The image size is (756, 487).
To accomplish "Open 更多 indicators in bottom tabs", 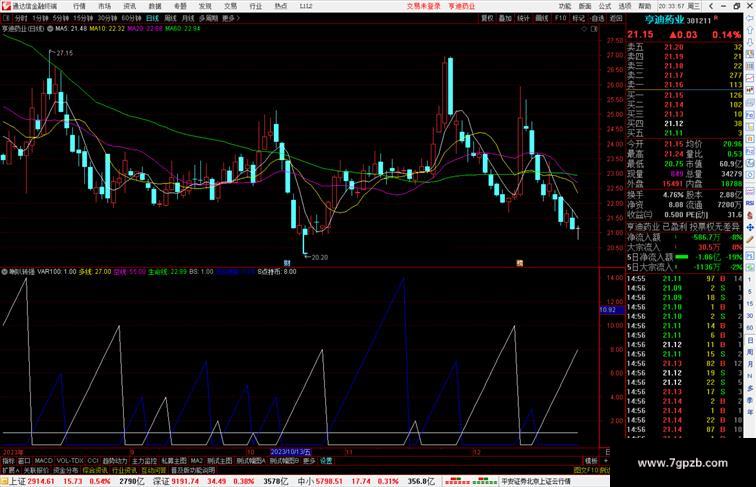I will pos(309,461).
